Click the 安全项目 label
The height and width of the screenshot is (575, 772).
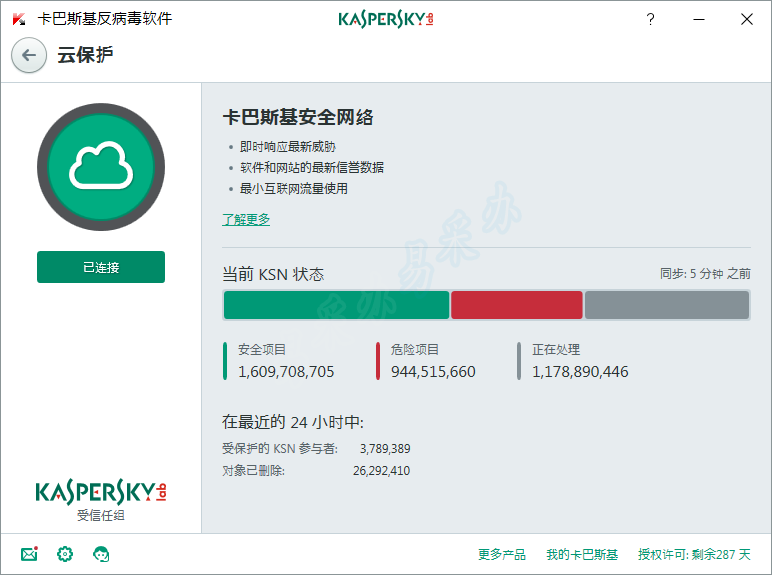(x=262, y=350)
